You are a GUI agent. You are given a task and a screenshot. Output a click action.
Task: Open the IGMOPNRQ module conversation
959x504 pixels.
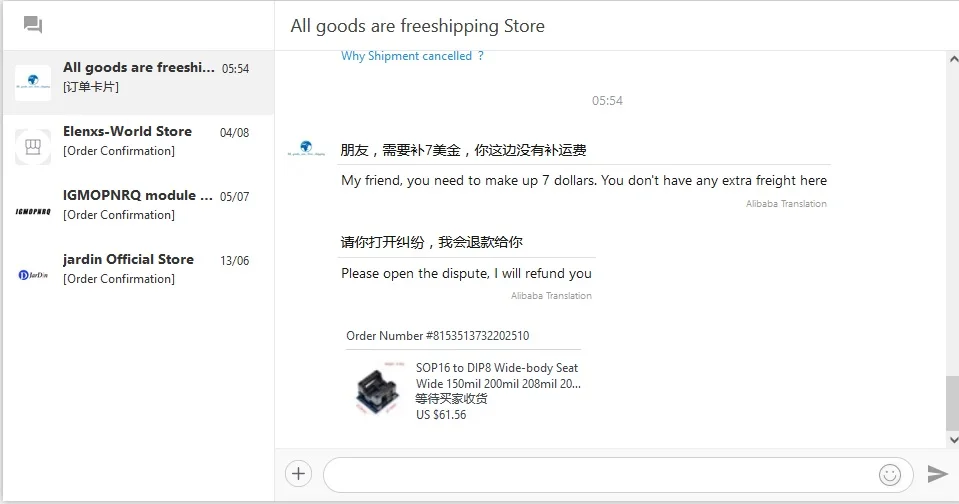coord(138,211)
